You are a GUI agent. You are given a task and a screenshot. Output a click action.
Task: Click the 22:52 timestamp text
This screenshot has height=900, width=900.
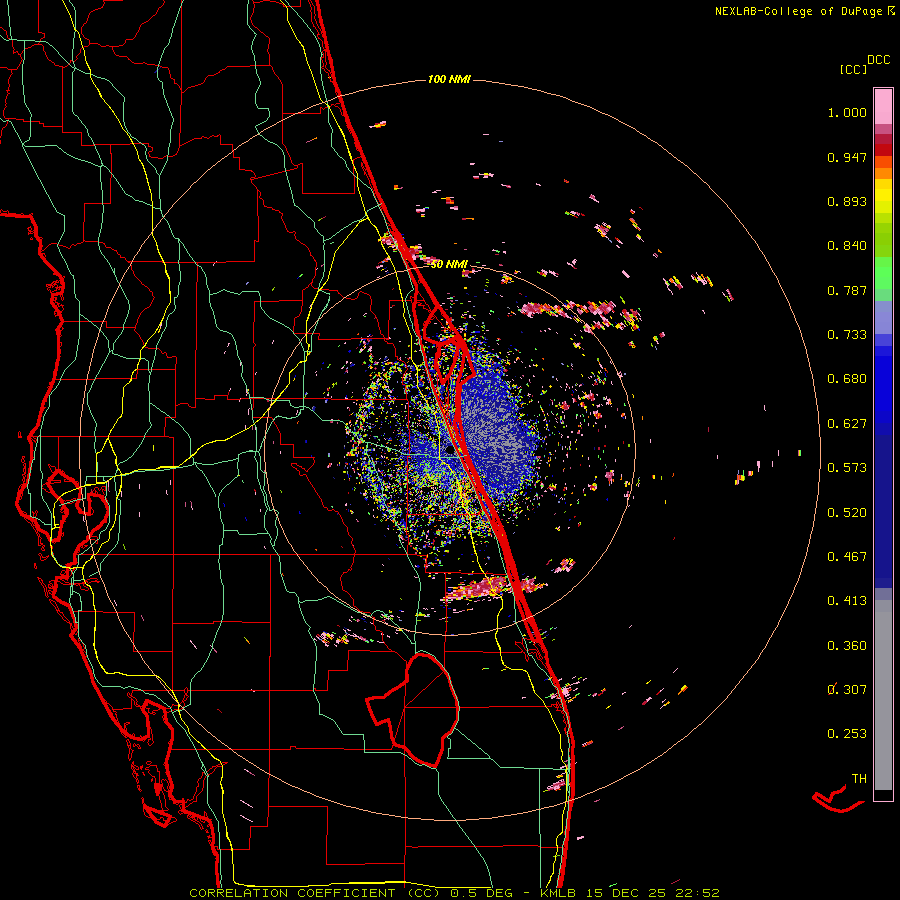(x=698, y=893)
